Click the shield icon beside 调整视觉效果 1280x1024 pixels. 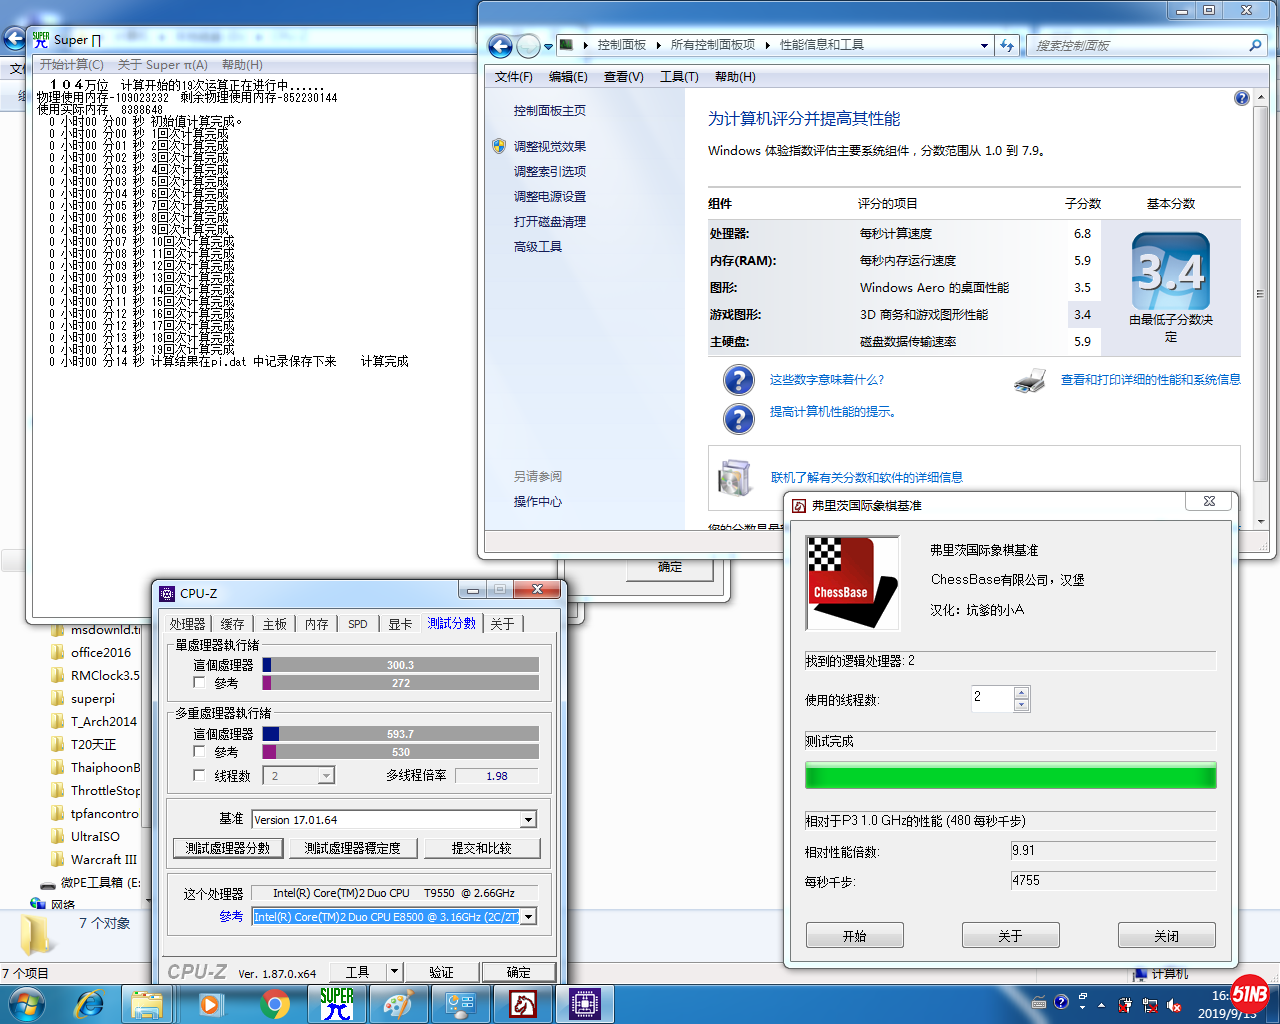pos(499,146)
